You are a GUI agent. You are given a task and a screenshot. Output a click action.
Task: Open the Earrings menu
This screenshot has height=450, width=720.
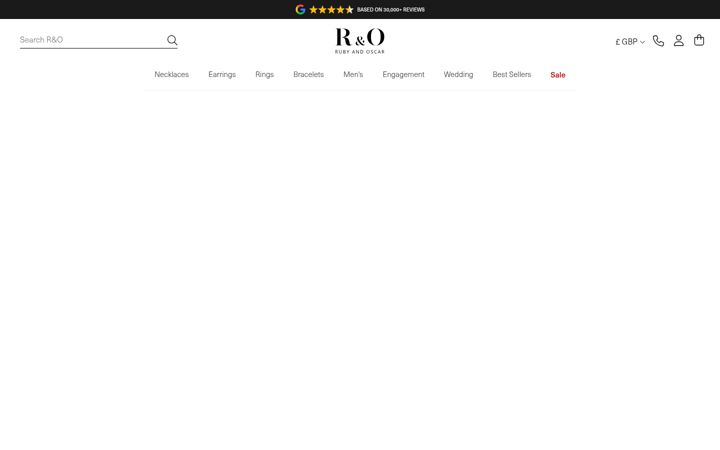(x=222, y=74)
